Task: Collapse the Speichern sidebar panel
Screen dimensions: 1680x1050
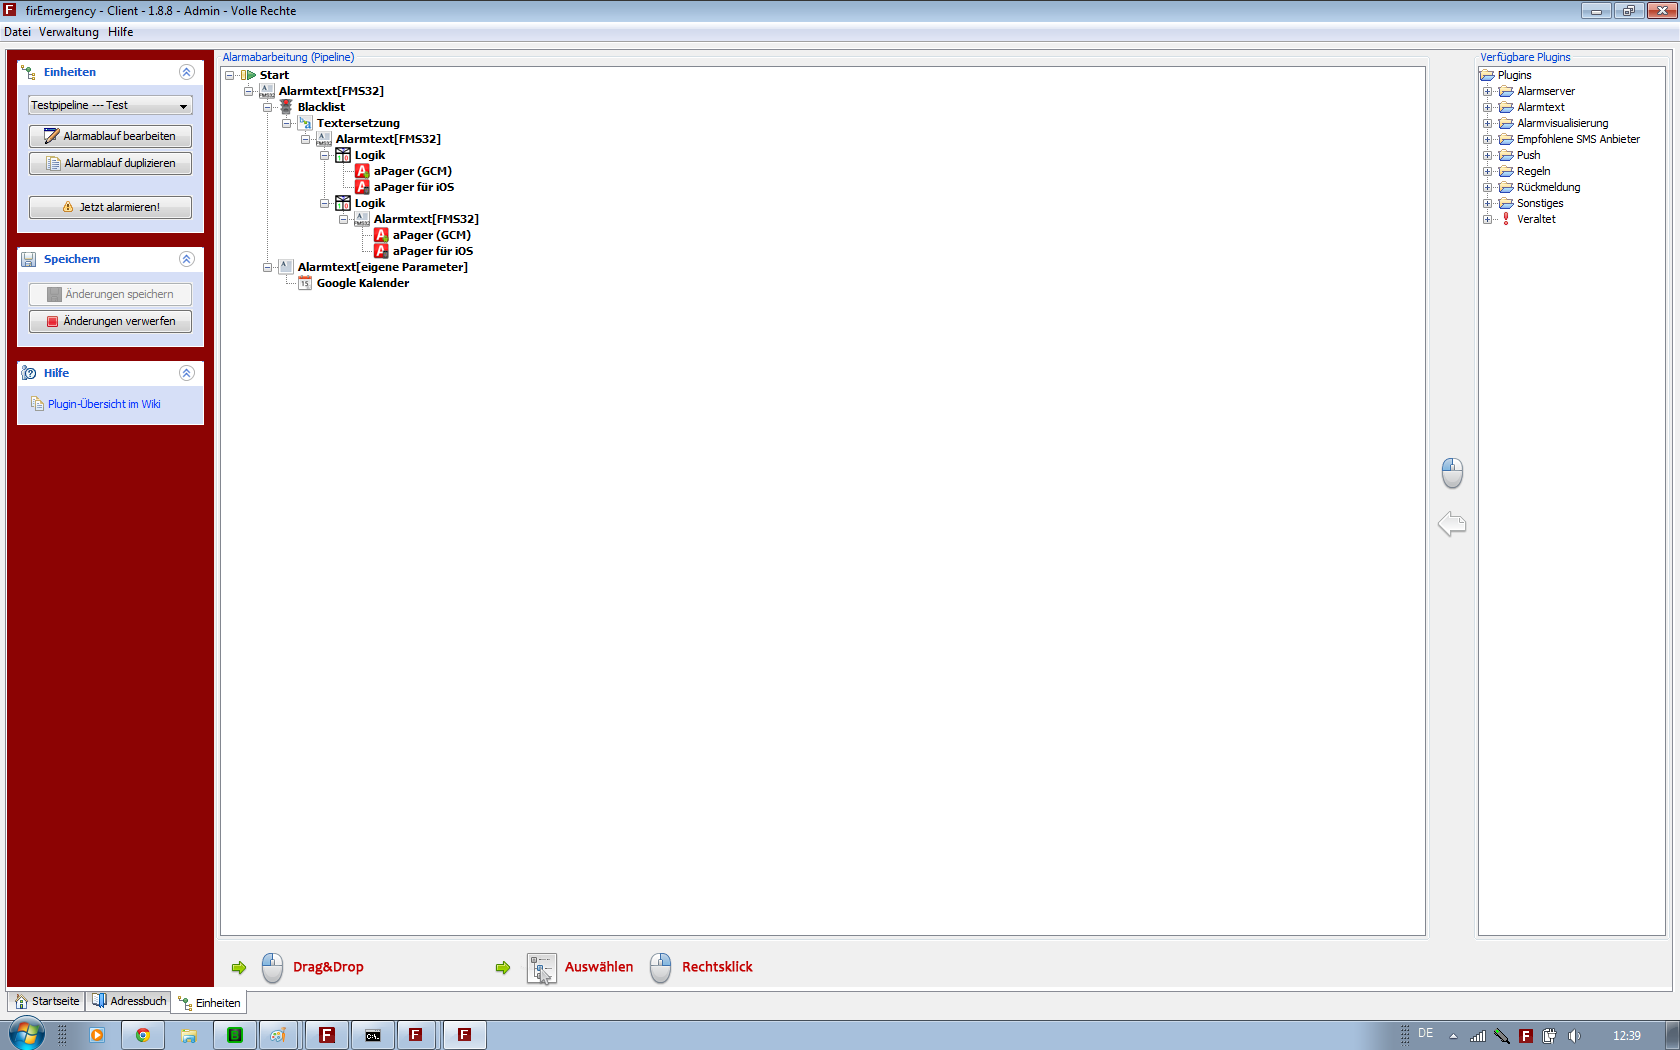Action: (186, 259)
